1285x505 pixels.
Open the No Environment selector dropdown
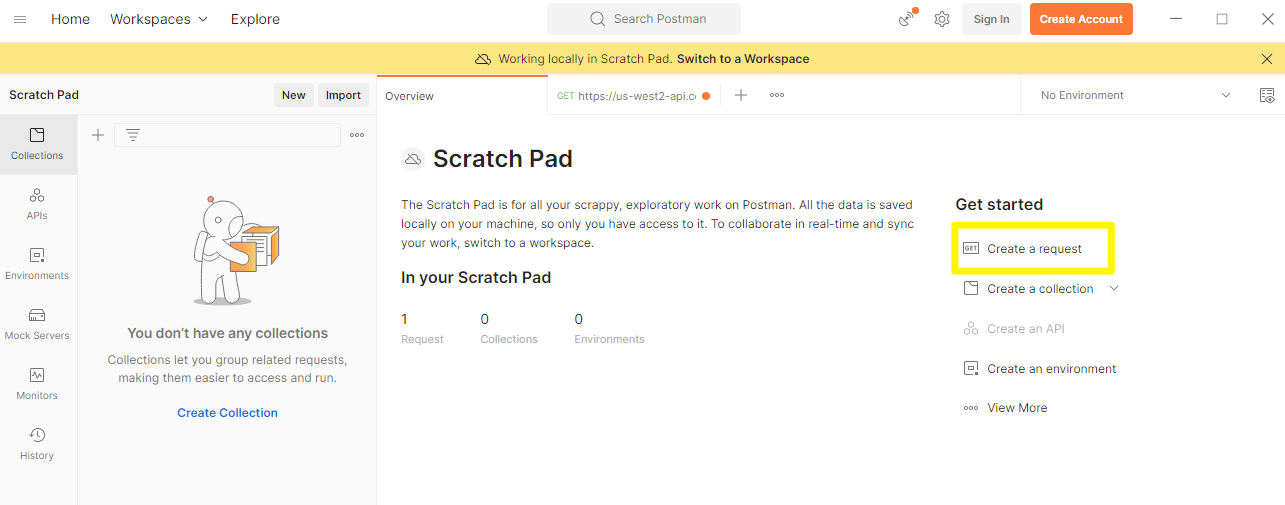(1135, 95)
